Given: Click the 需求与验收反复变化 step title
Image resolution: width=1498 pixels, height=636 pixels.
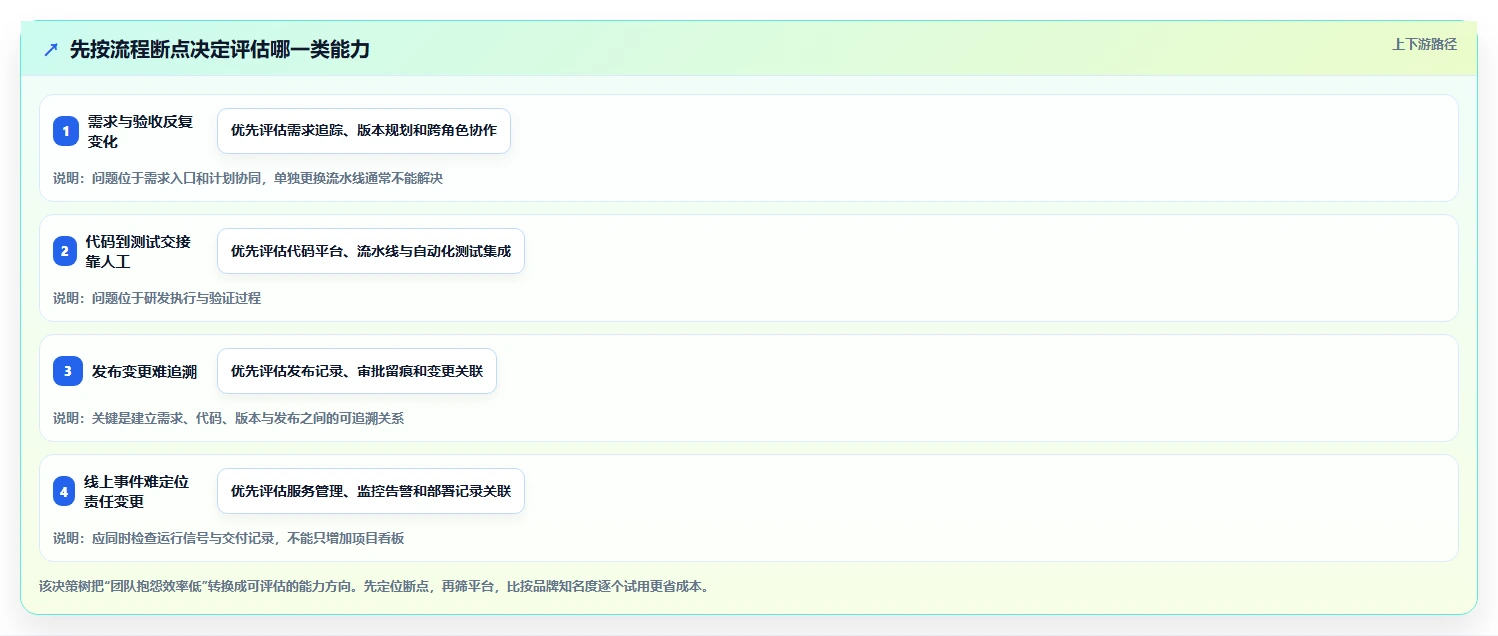Looking at the screenshot, I should pyautogui.click(x=140, y=131).
